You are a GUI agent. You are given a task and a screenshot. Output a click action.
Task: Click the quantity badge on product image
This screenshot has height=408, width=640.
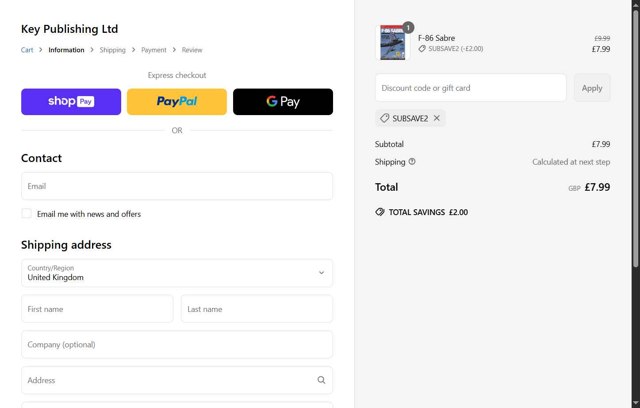point(408,27)
